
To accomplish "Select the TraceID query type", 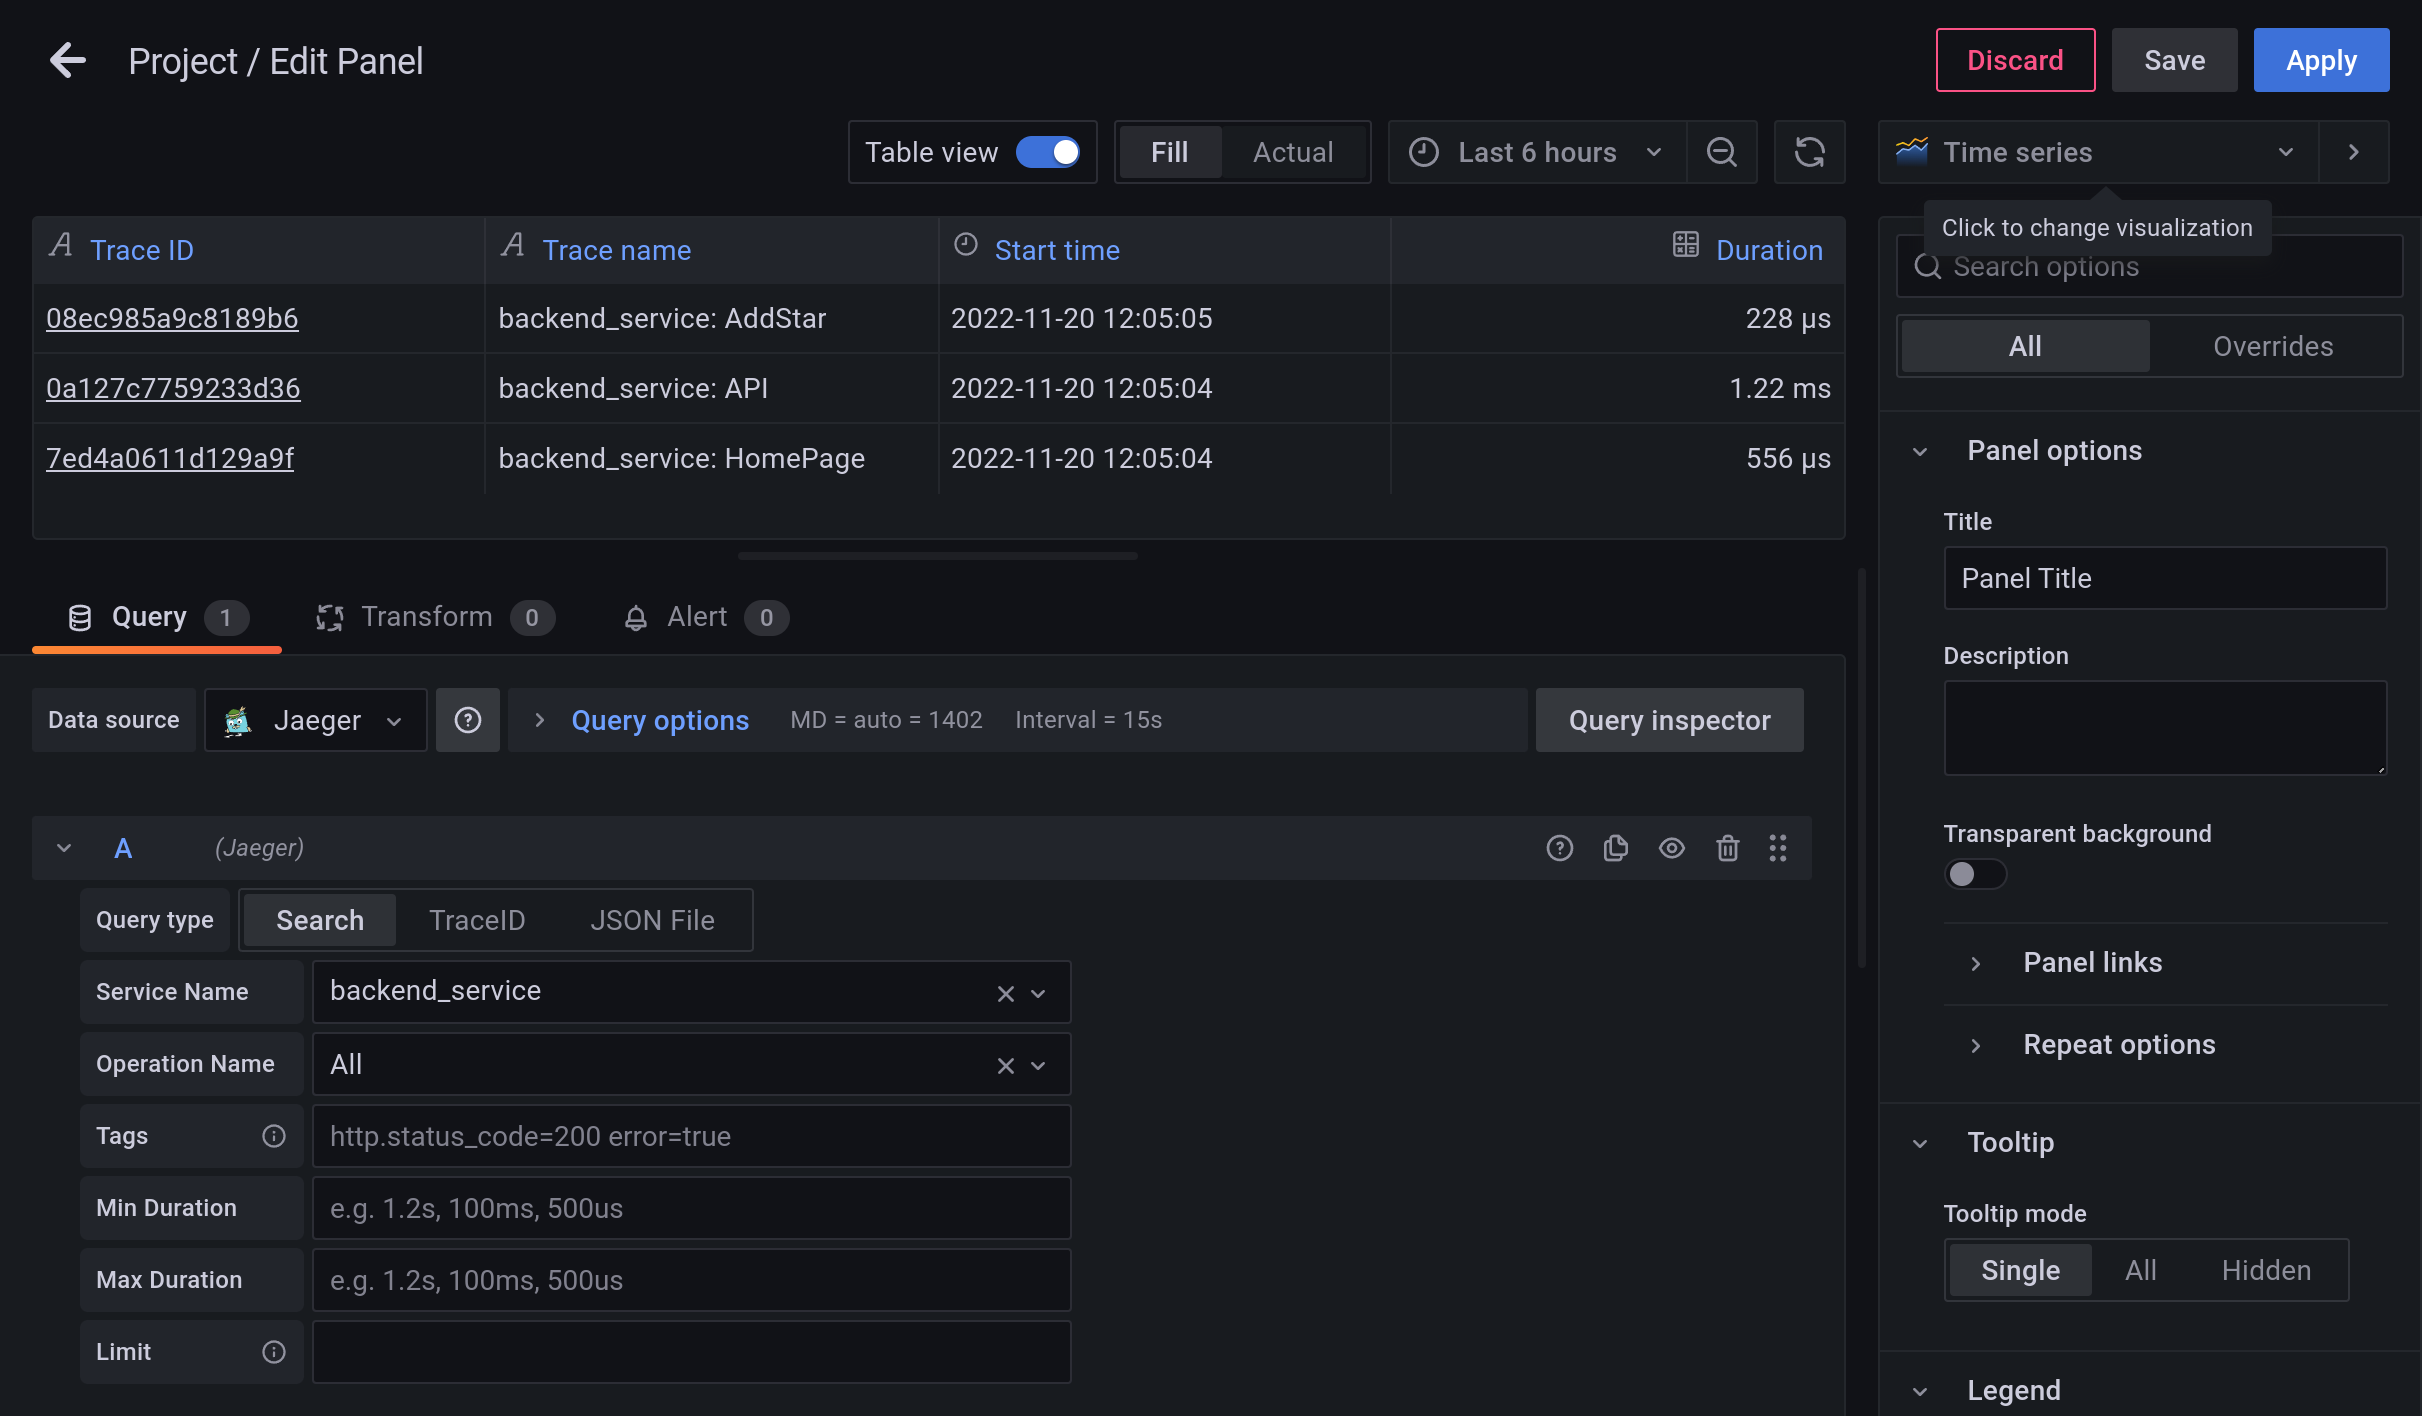I will click(x=477, y=920).
